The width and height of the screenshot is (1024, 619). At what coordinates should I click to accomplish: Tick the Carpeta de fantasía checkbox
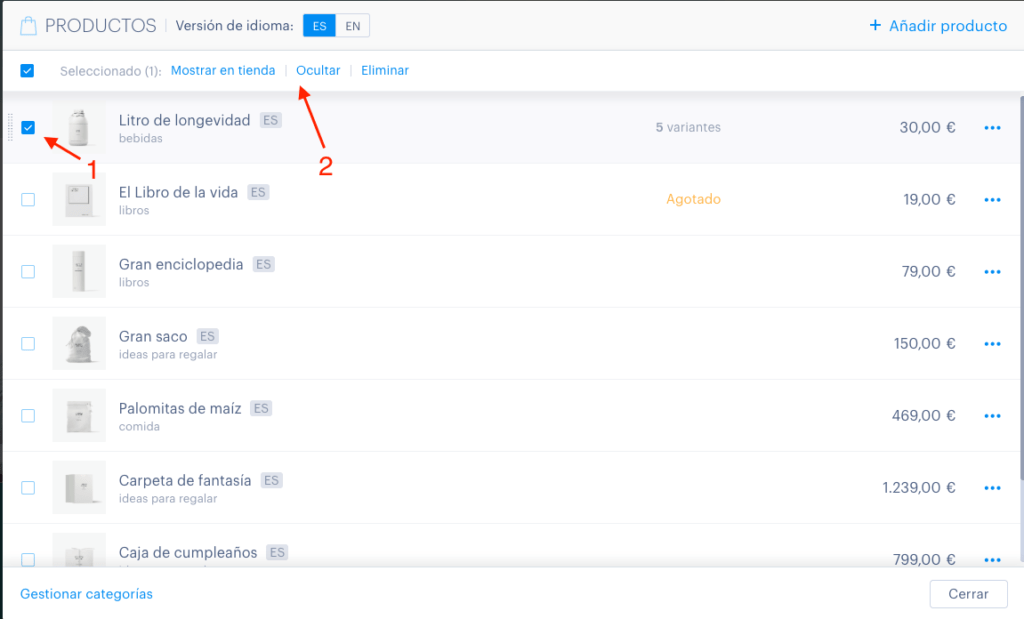pyautogui.click(x=27, y=487)
